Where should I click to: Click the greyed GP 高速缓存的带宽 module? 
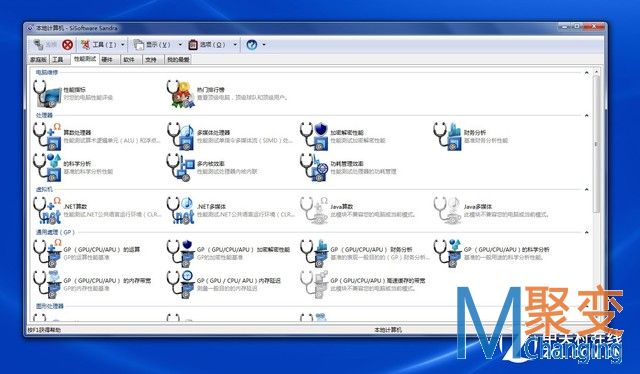363,284
